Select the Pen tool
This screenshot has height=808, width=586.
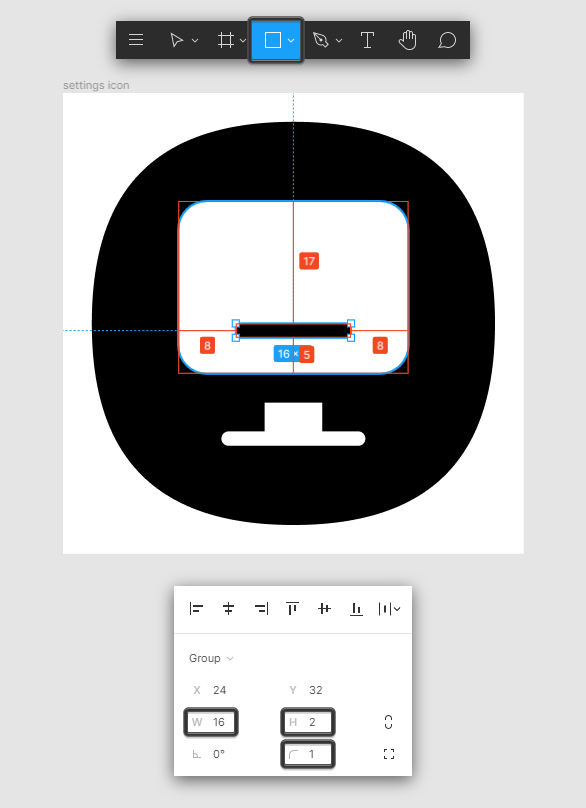coord(321,40)
